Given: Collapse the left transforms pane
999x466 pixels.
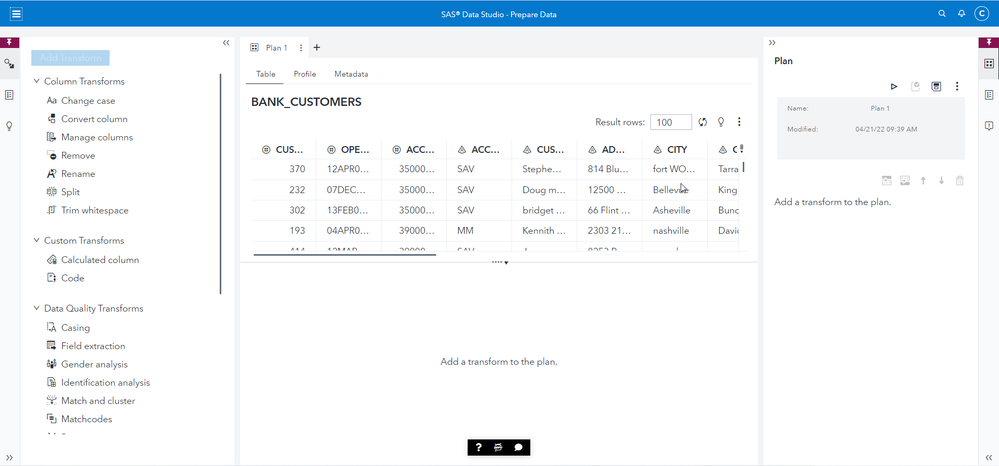Looking at the screenshot, I should 226,43.
